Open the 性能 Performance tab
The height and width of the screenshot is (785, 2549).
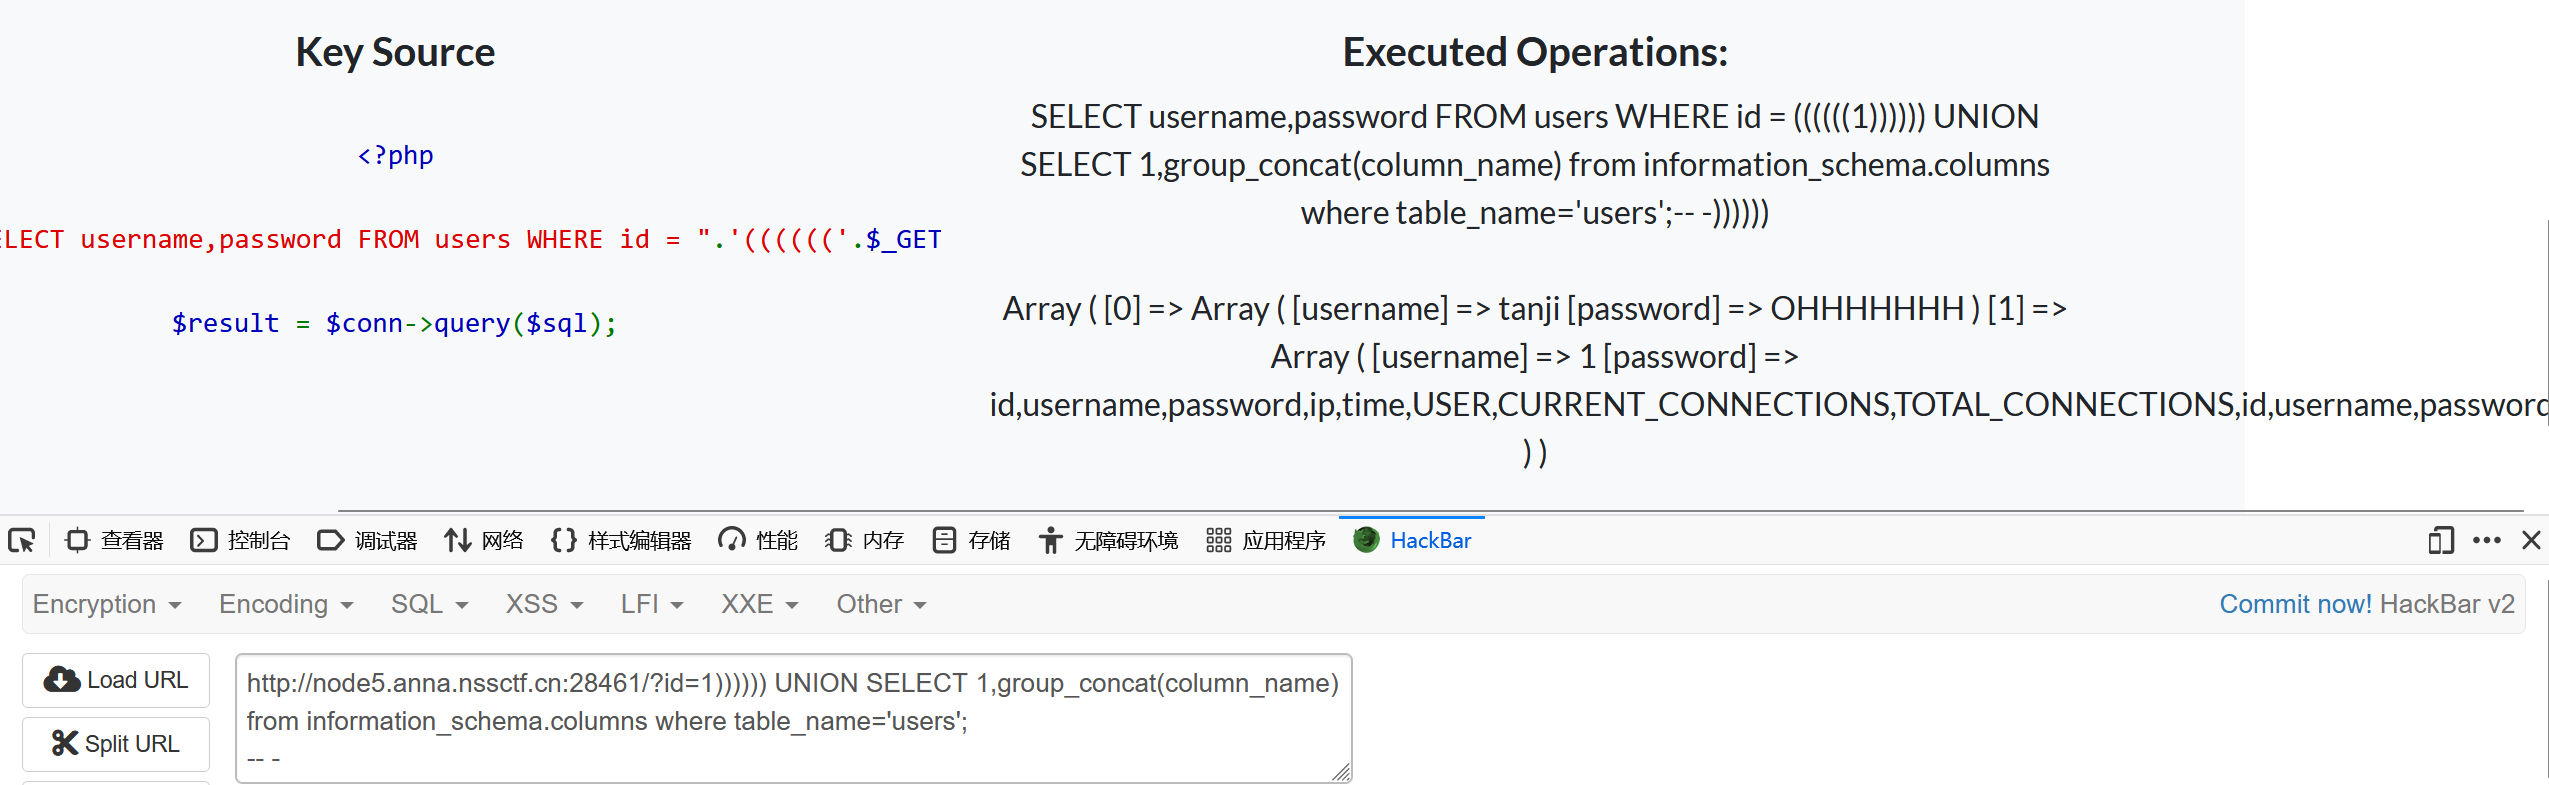[758, 541]
